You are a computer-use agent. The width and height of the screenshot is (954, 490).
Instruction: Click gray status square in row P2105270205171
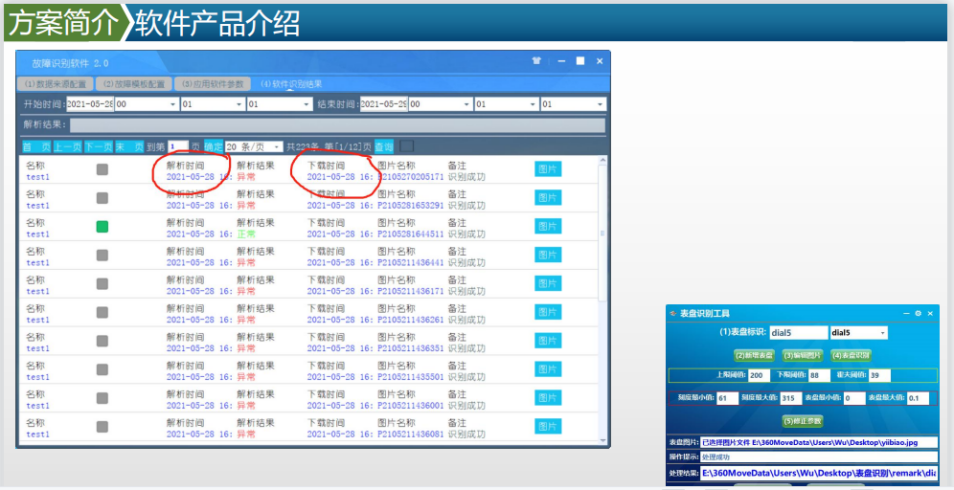(x=102, y=170)
